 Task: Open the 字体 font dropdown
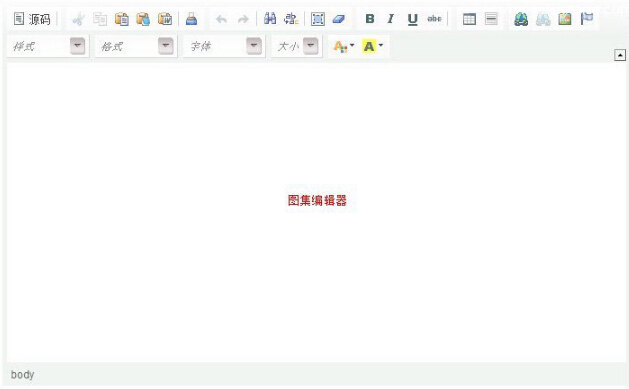click(224, 46)
